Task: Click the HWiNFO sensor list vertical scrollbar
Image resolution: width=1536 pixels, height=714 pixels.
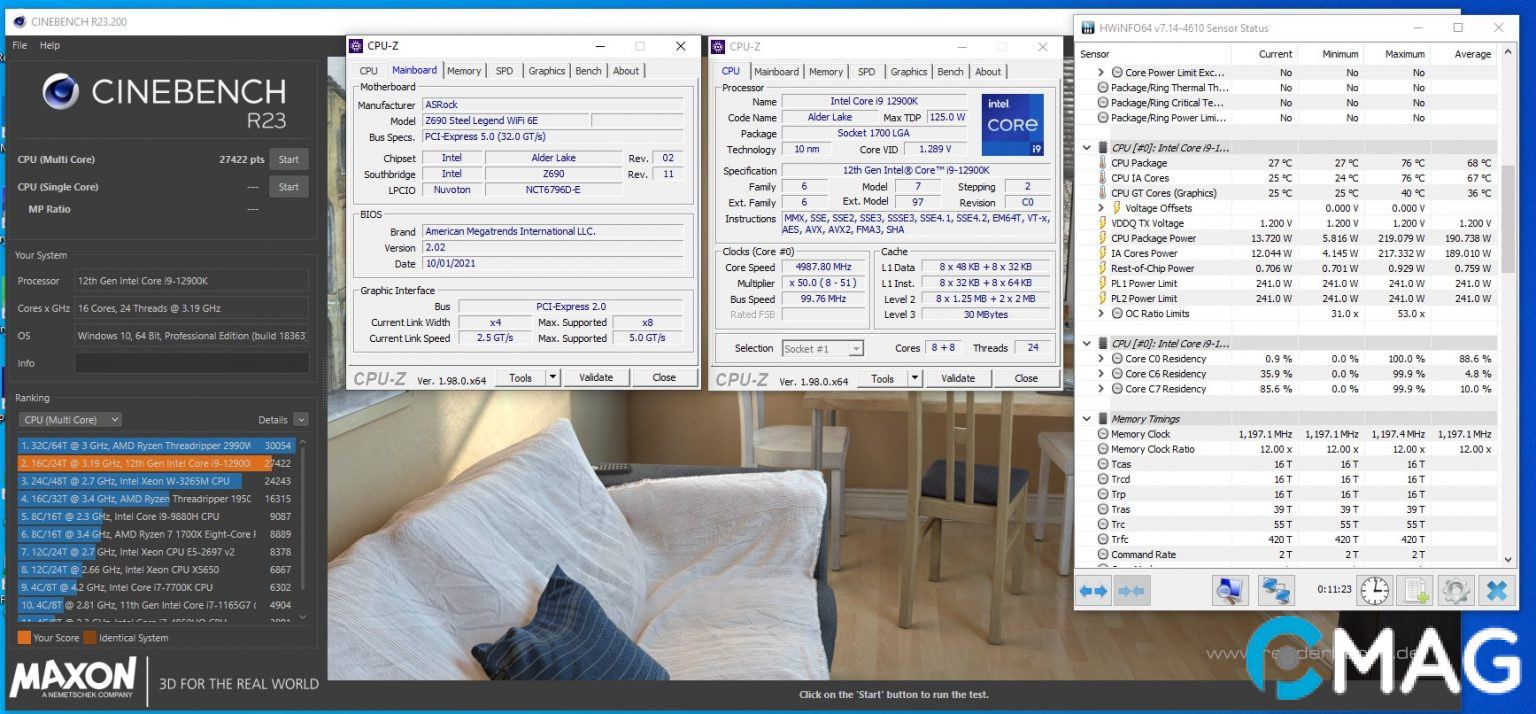Action: coord(1508,220)
